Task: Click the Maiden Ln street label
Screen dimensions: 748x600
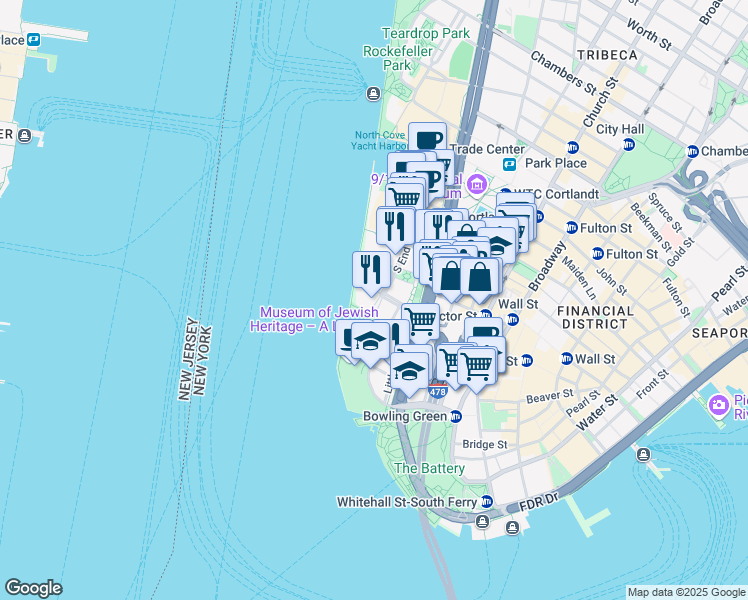Action: pyautogui.click(x=579, y=278)
